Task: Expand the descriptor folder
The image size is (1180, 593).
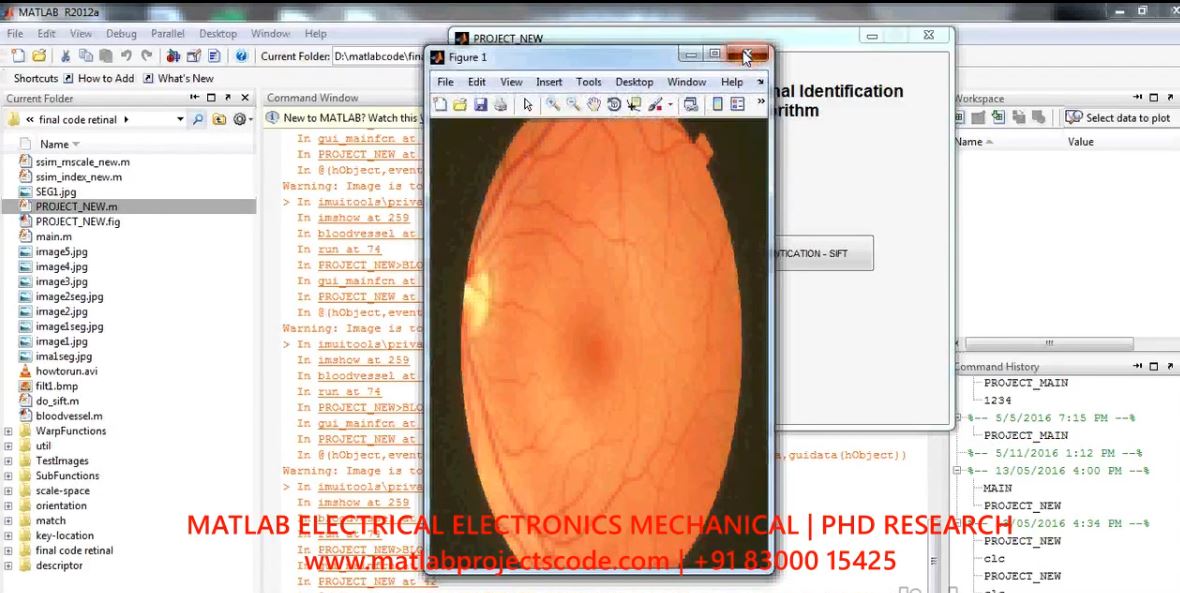Action: 8,565
